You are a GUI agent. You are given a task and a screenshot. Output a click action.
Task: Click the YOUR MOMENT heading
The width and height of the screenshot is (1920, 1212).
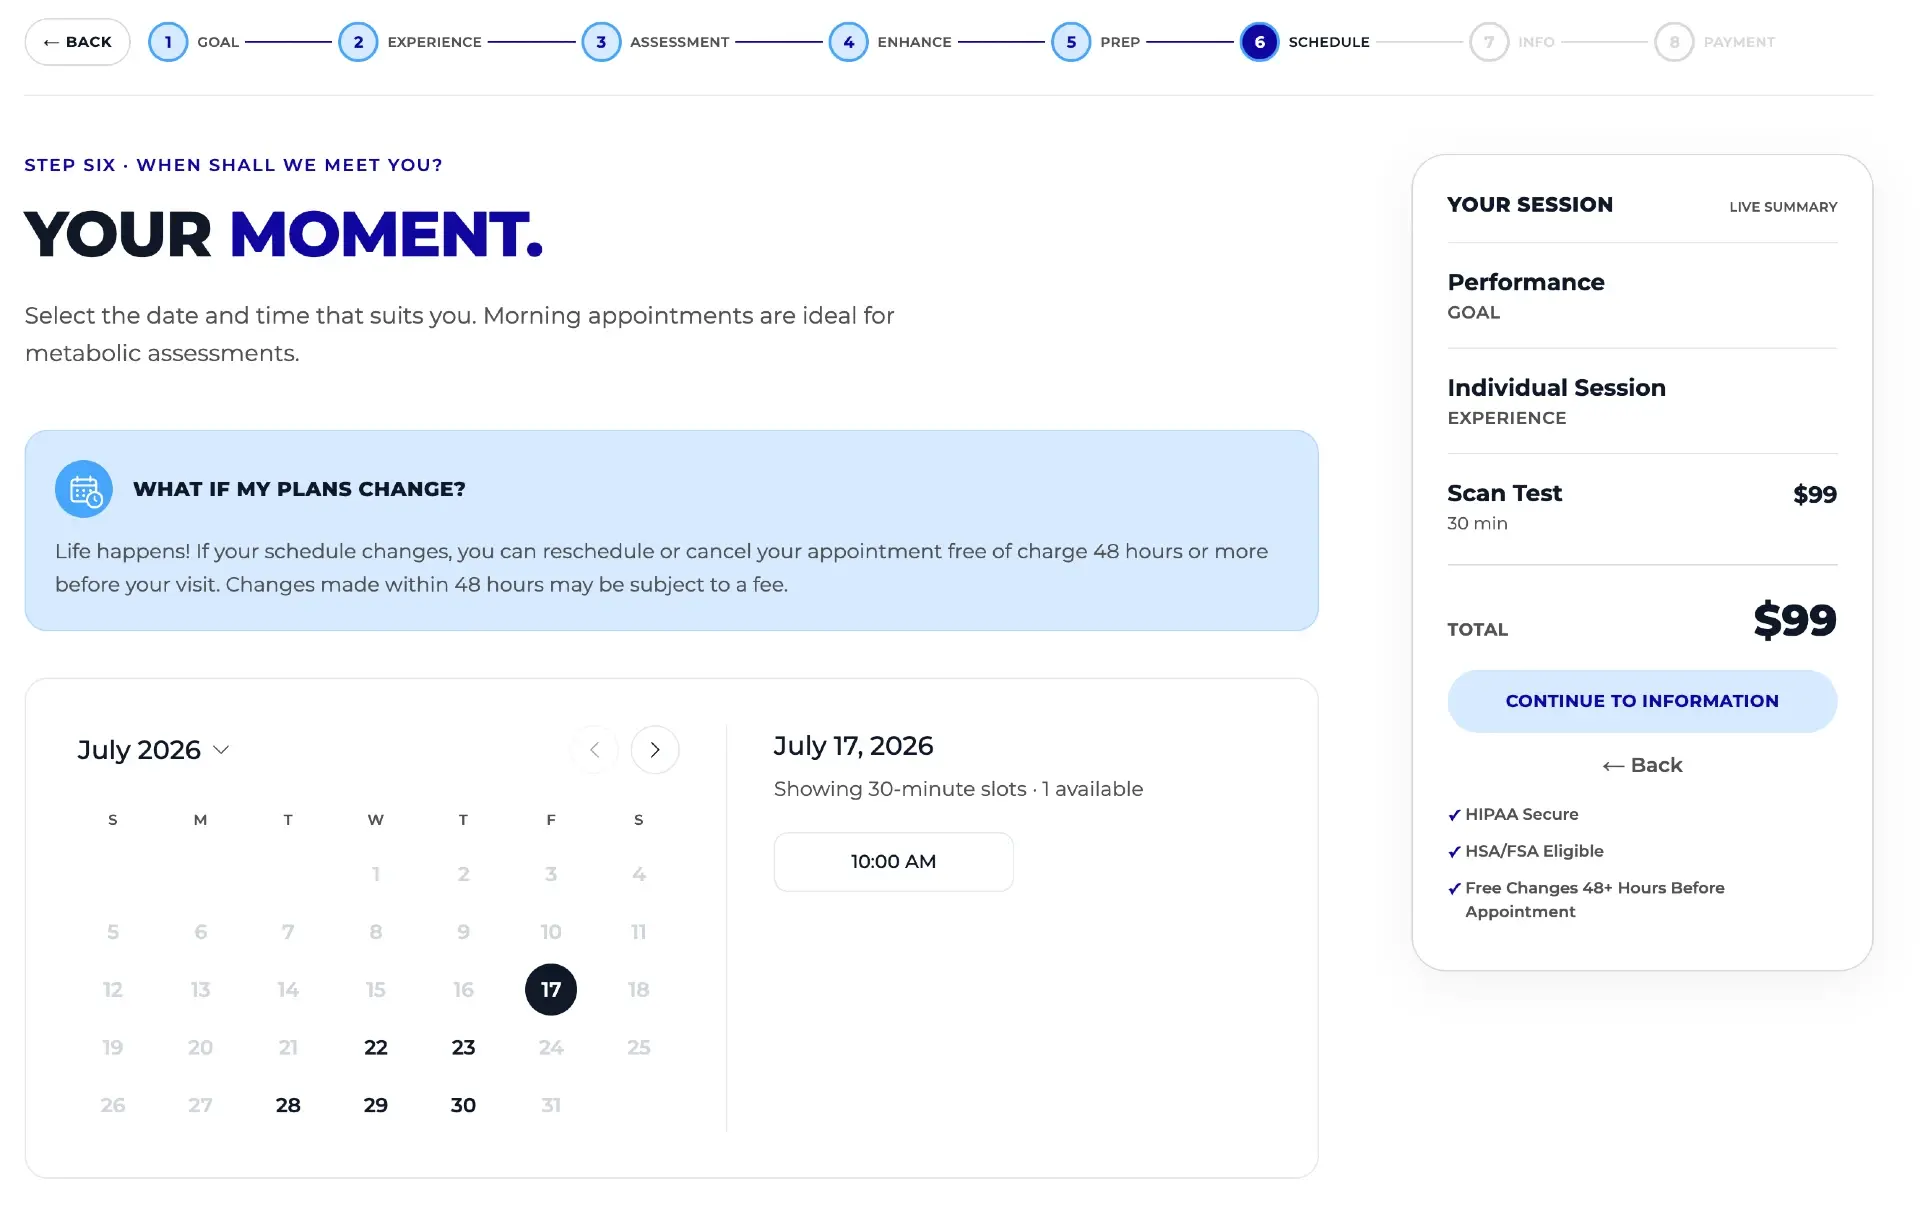point(284,234)
